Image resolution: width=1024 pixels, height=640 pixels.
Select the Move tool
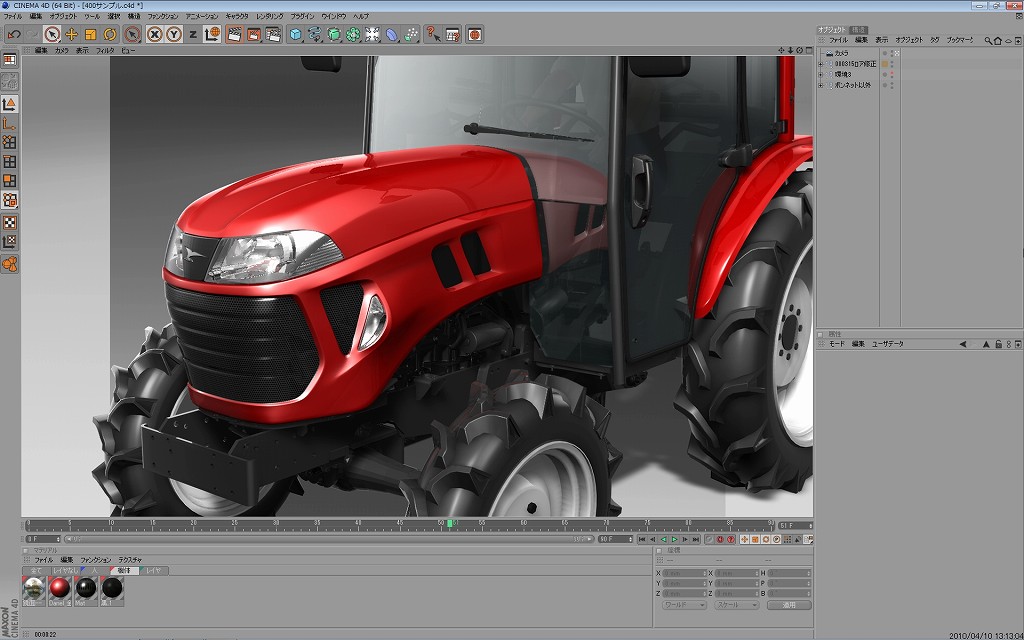pyautogui.click(x=71, y=34)
